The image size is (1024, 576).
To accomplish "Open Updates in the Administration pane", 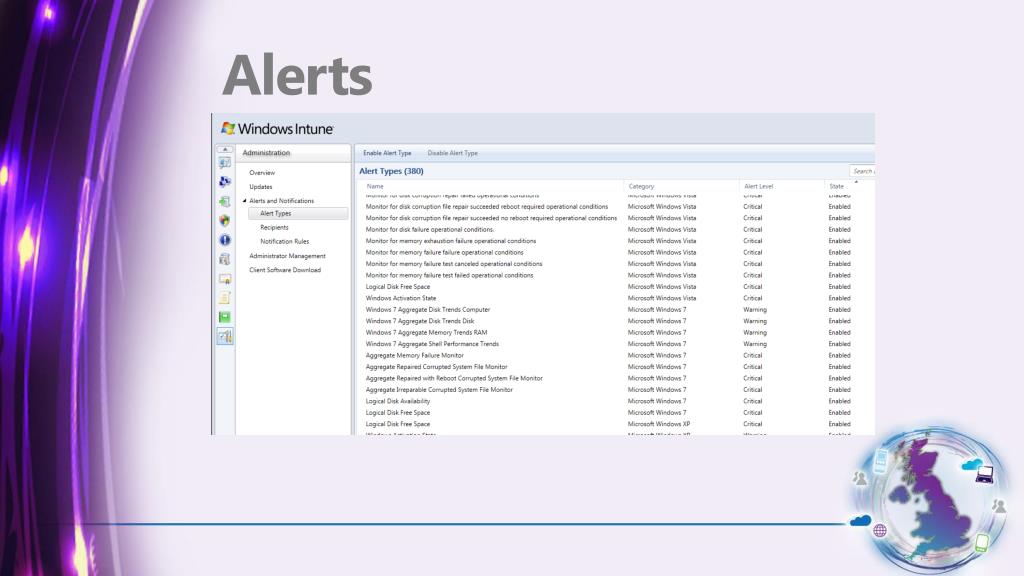I will (261, 187).
